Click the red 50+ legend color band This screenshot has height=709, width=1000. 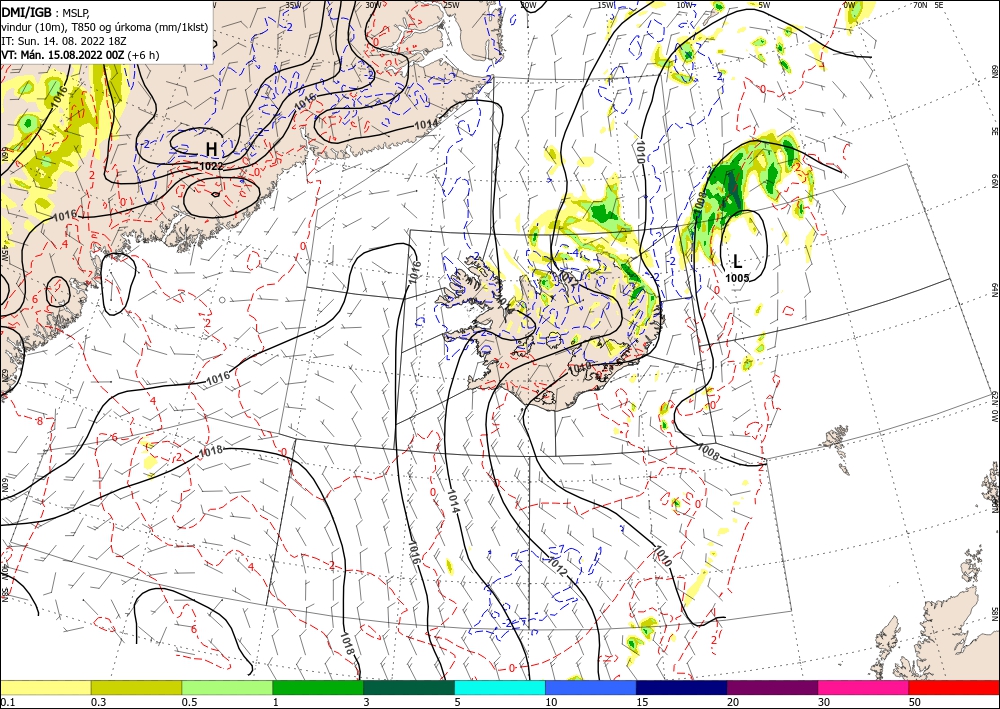954,687
